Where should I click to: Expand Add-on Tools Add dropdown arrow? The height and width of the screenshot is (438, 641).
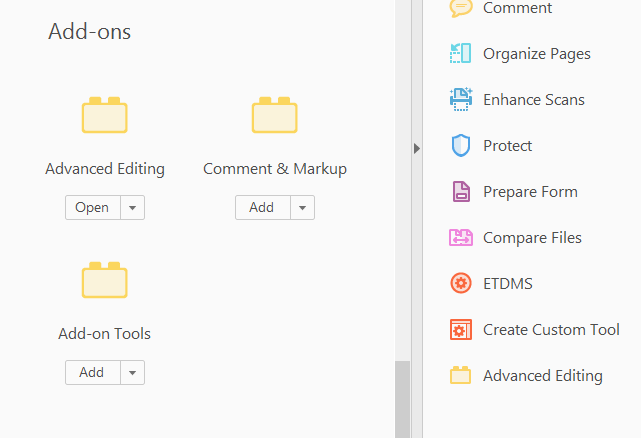133,373
